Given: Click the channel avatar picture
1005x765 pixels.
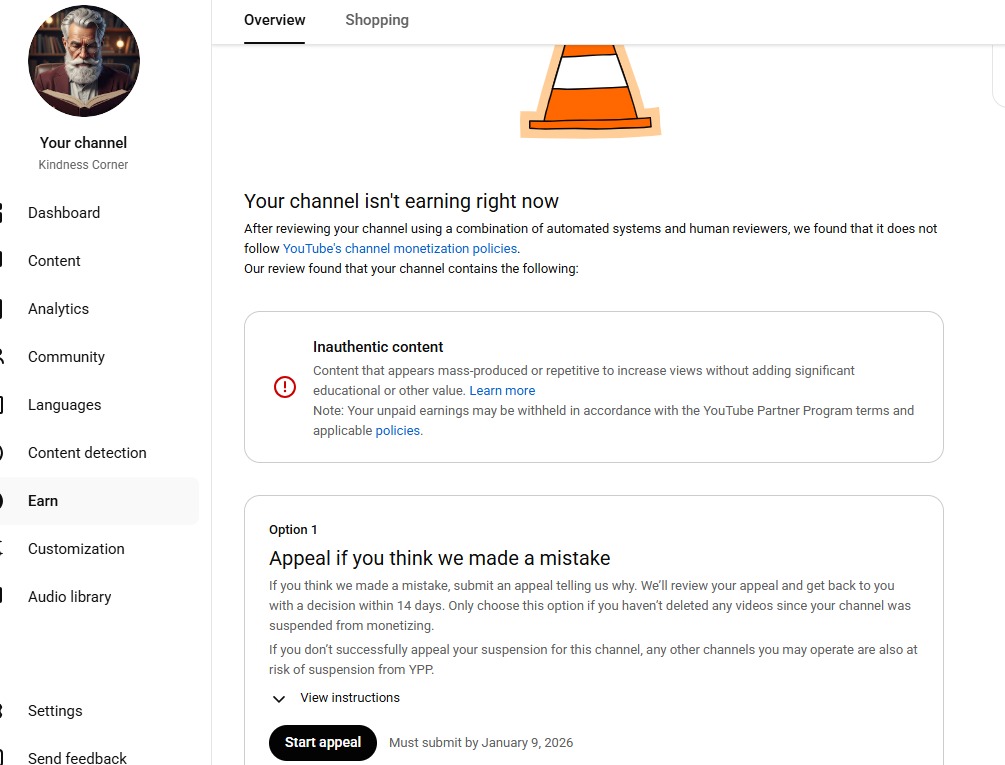Looking at the screenshot, I should coord(84,61).
